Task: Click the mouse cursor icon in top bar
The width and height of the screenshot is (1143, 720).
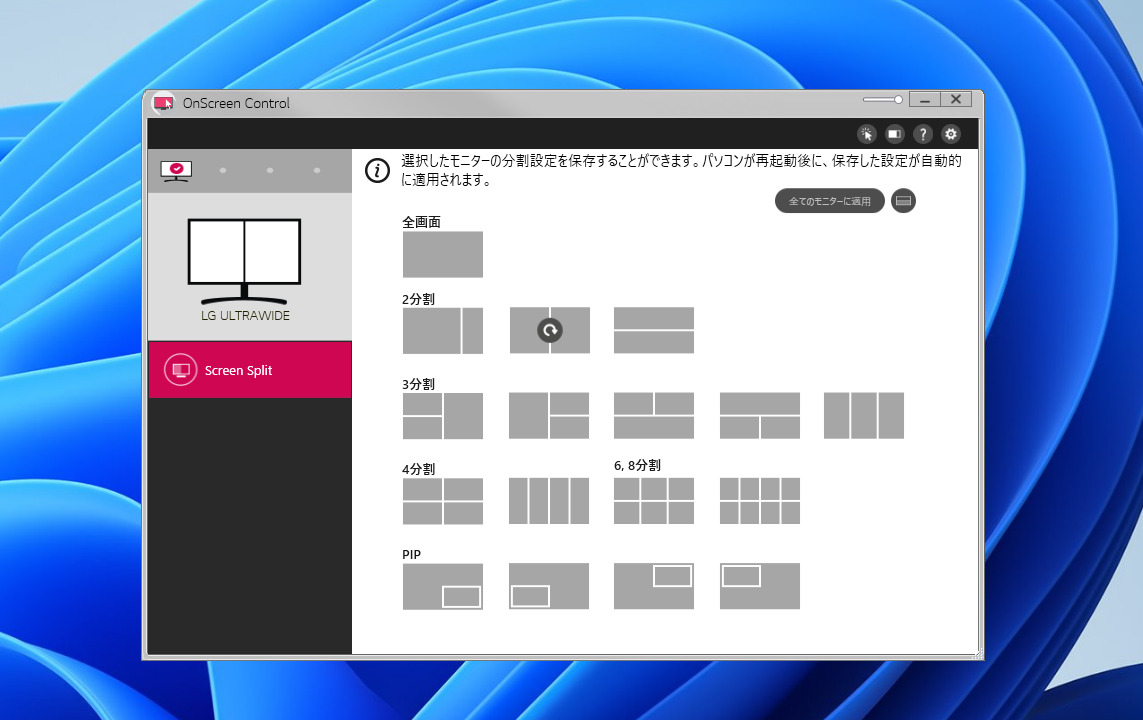Action: click(866, 134)
